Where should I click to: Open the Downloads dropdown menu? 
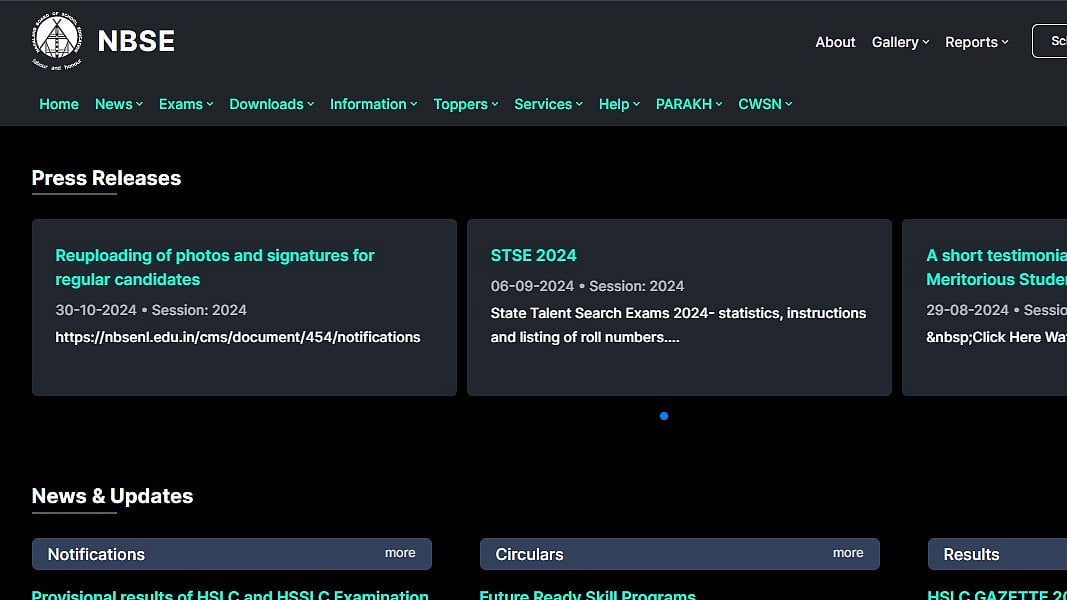point(271,104)
